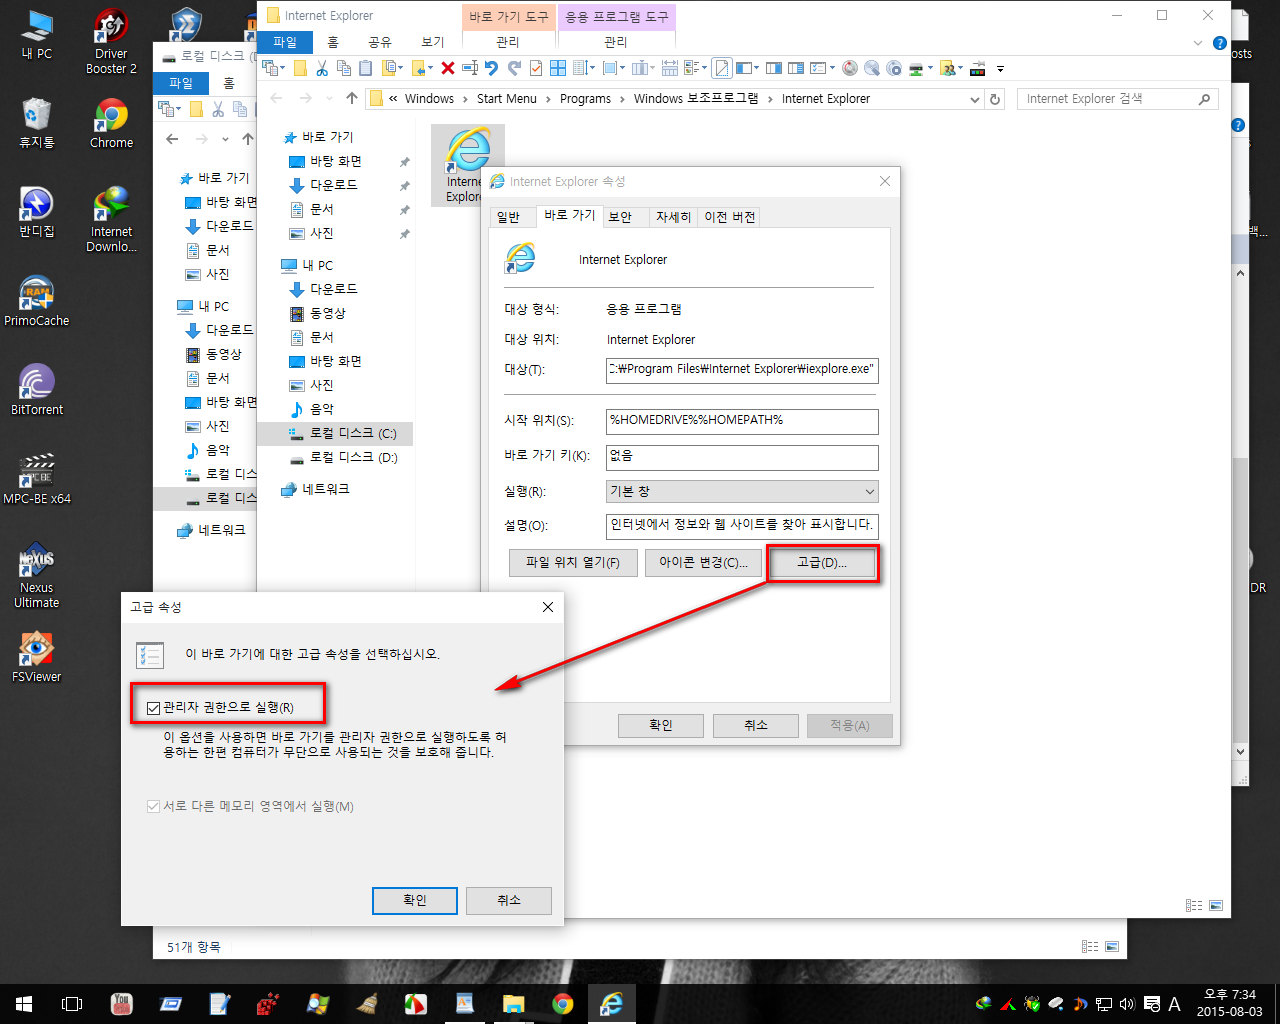Select Nexus Ultimate desktop icon
Image resolution: width=1280 pixels, height=1024 pixels.
37,577
